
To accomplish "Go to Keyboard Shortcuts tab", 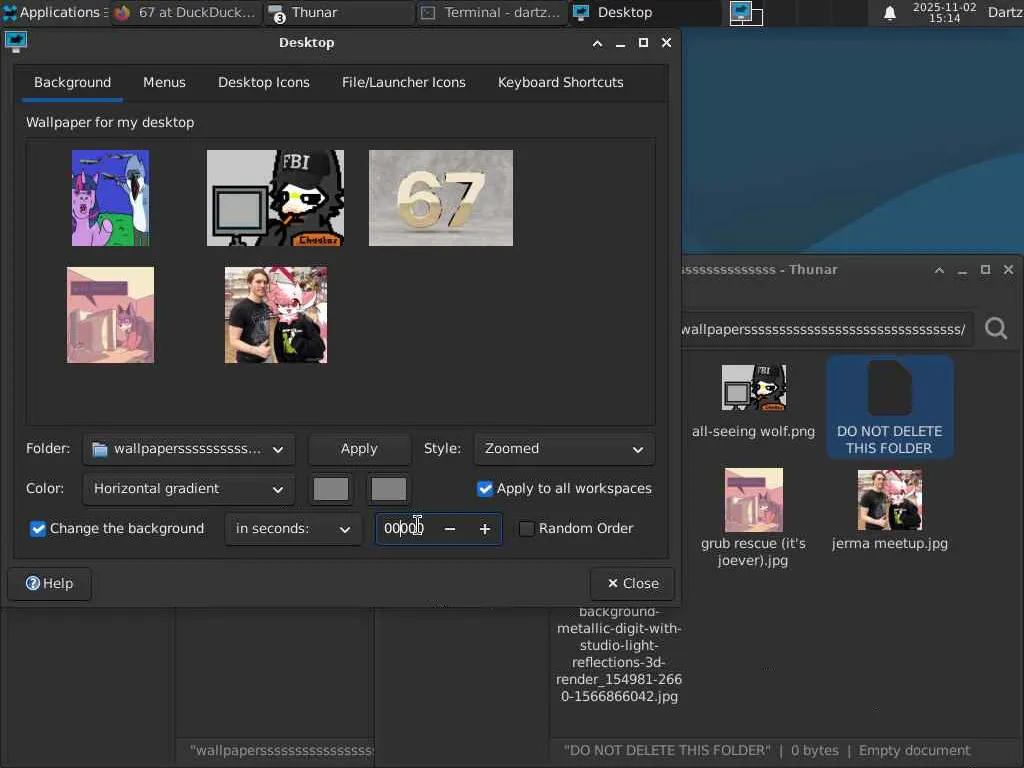I will point(560,82).
